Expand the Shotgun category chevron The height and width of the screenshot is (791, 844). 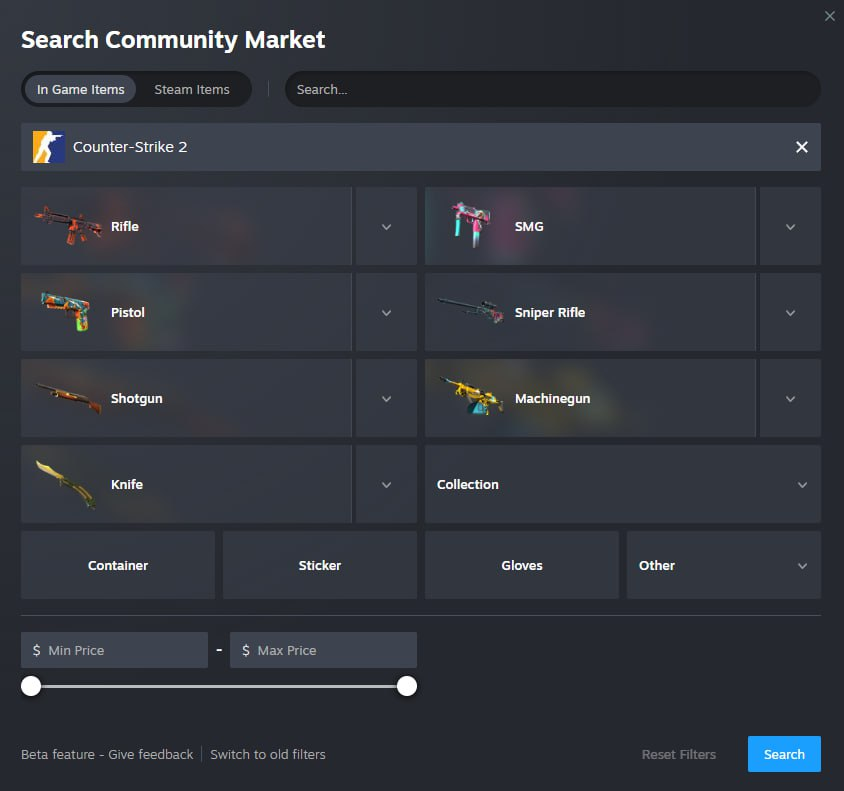pyautogui.click(x=386, y=399)
